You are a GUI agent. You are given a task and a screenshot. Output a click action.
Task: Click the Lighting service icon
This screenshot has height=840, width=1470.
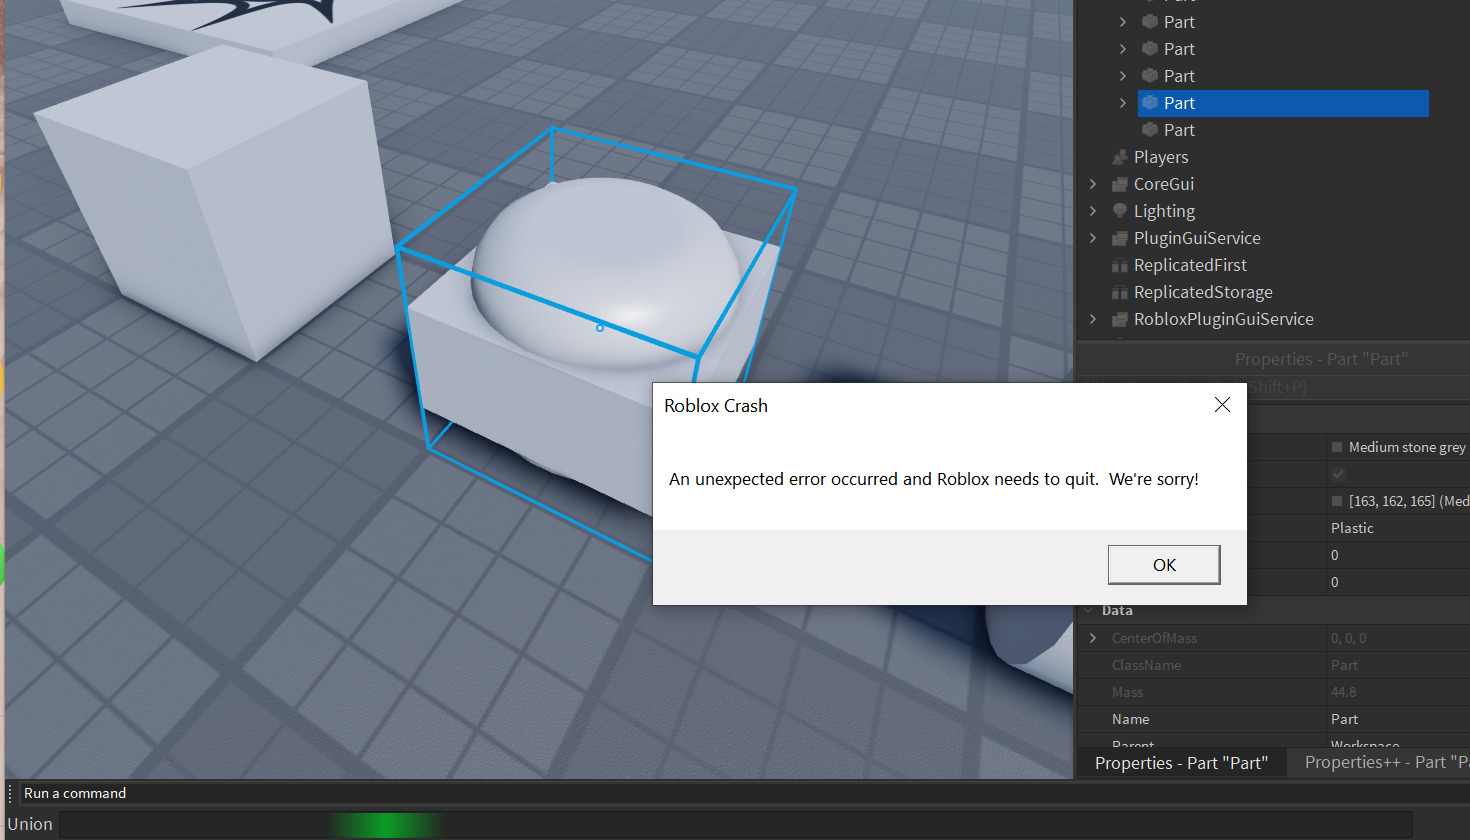click(x=1119, y=210)
